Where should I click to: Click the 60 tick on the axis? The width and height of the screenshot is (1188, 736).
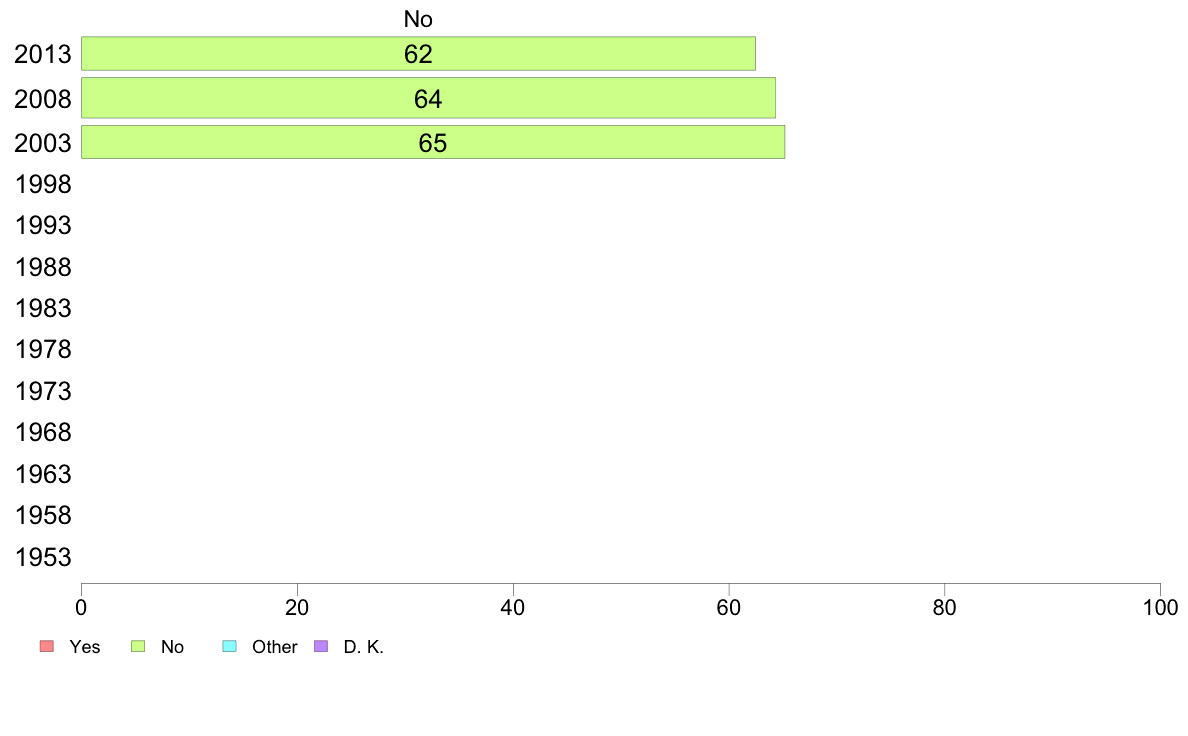[x=729, y=607]
